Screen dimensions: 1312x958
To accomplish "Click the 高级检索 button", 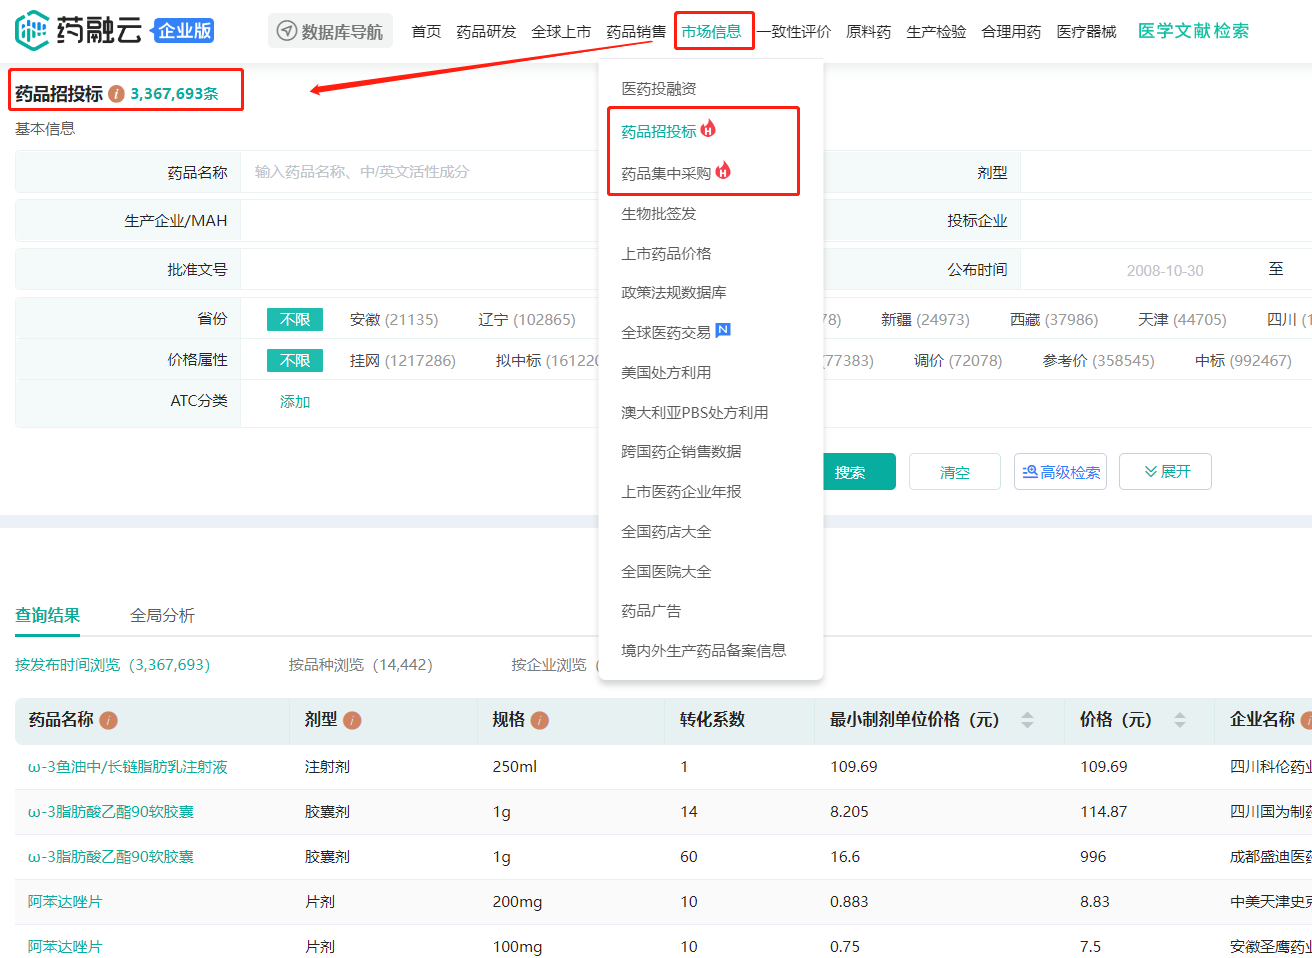I will coord(1060,472).
